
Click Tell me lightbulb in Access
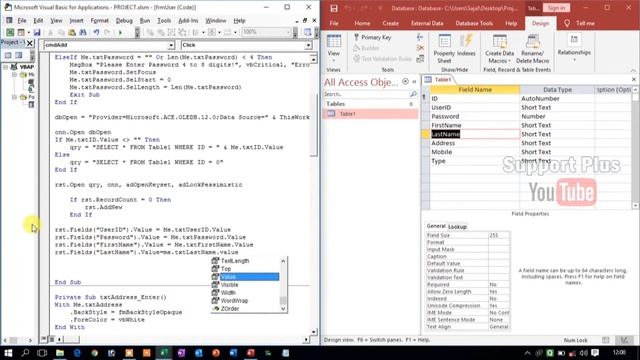pyautogui.click(x=567, y=23)
